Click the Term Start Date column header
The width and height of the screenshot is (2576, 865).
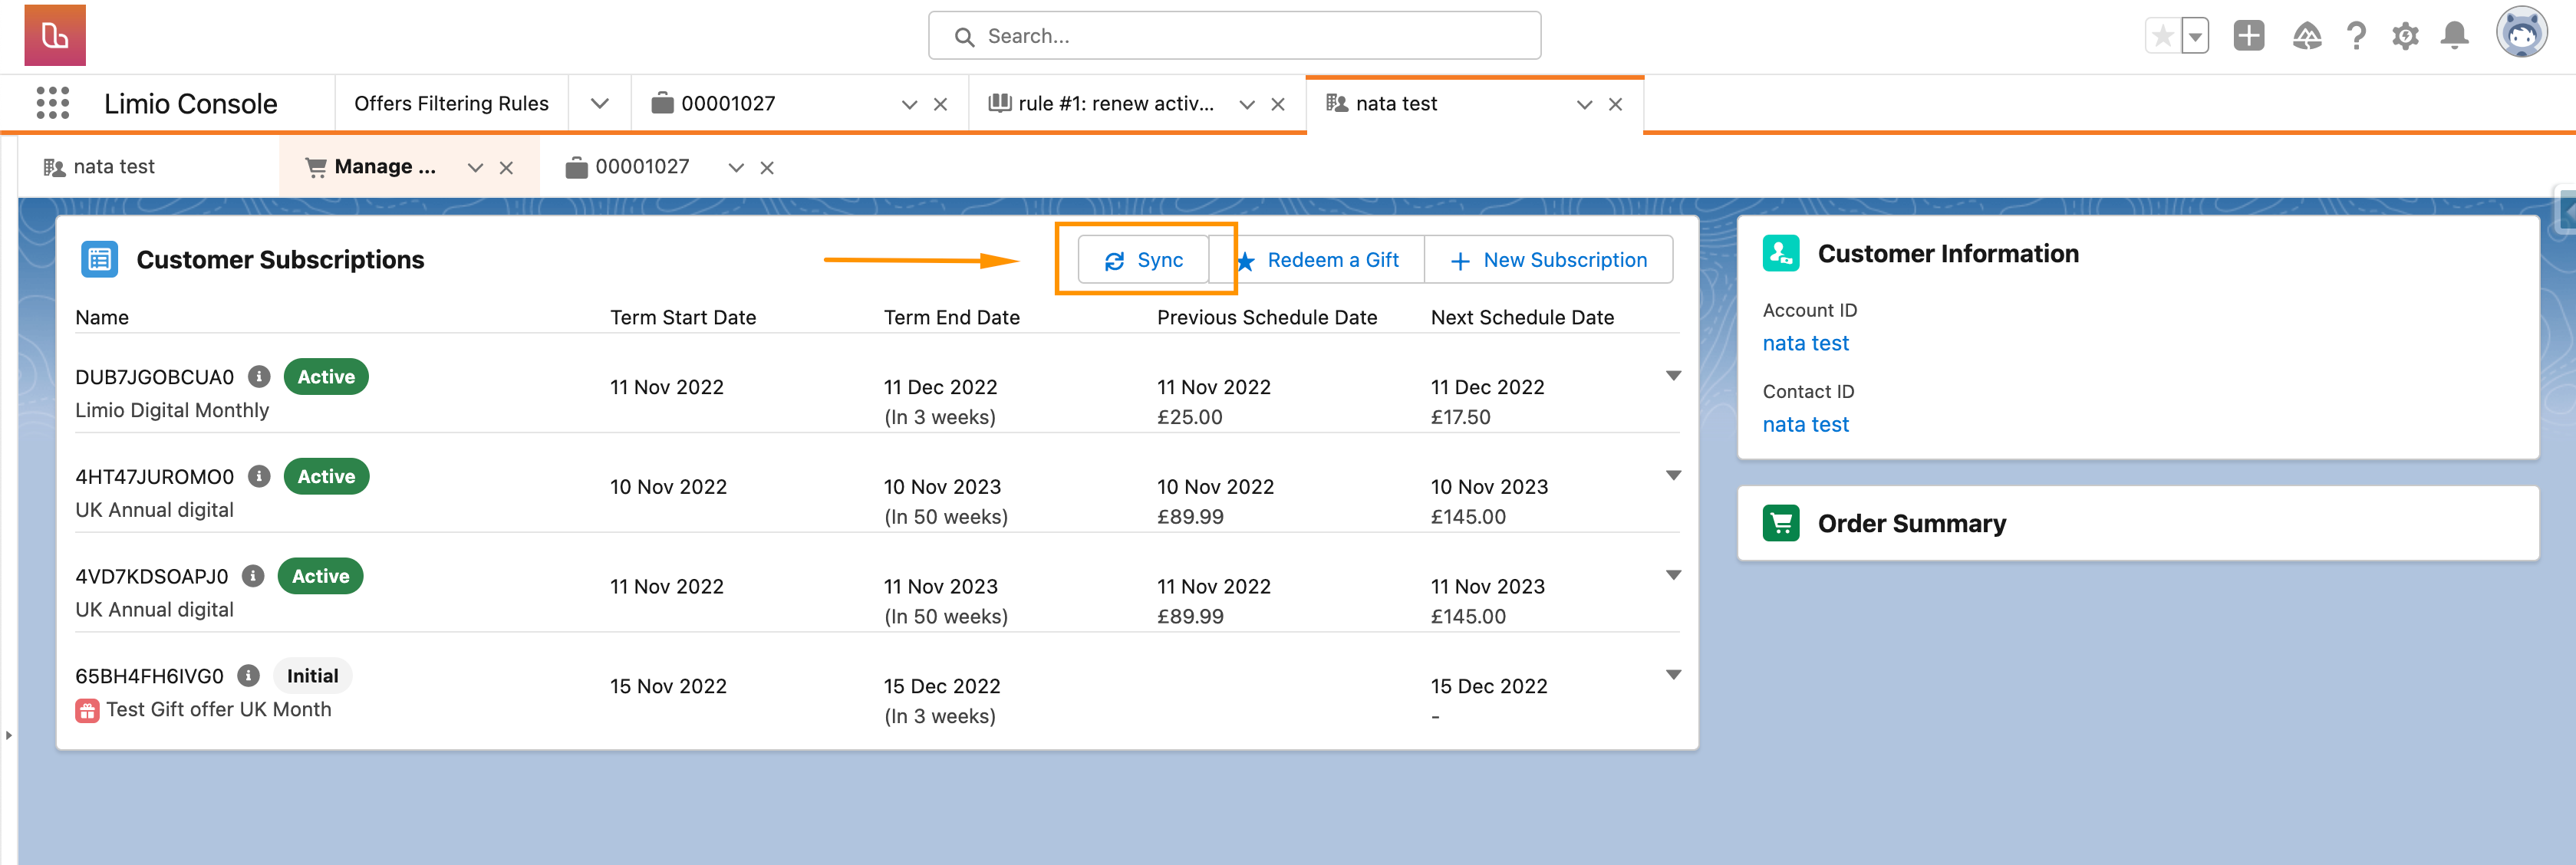click(x=683, y=317)
